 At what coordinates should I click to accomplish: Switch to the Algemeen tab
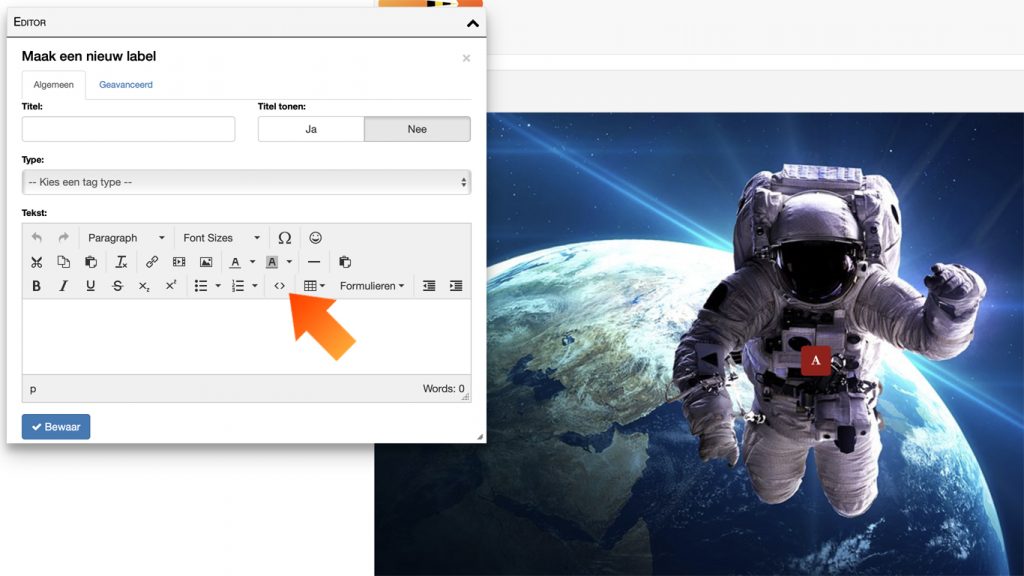(x=54, y=85)
